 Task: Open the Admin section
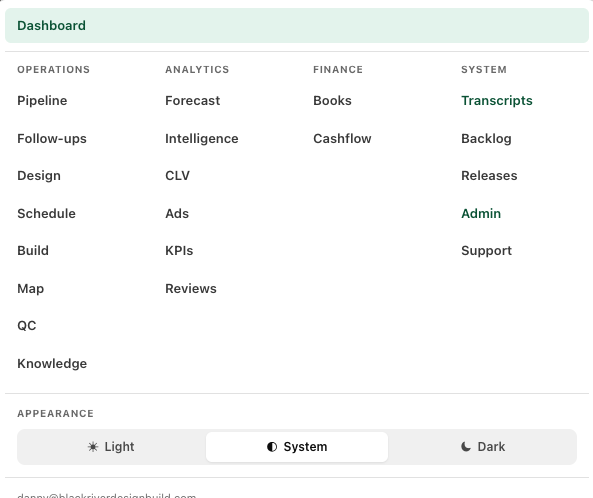(481, 213)
